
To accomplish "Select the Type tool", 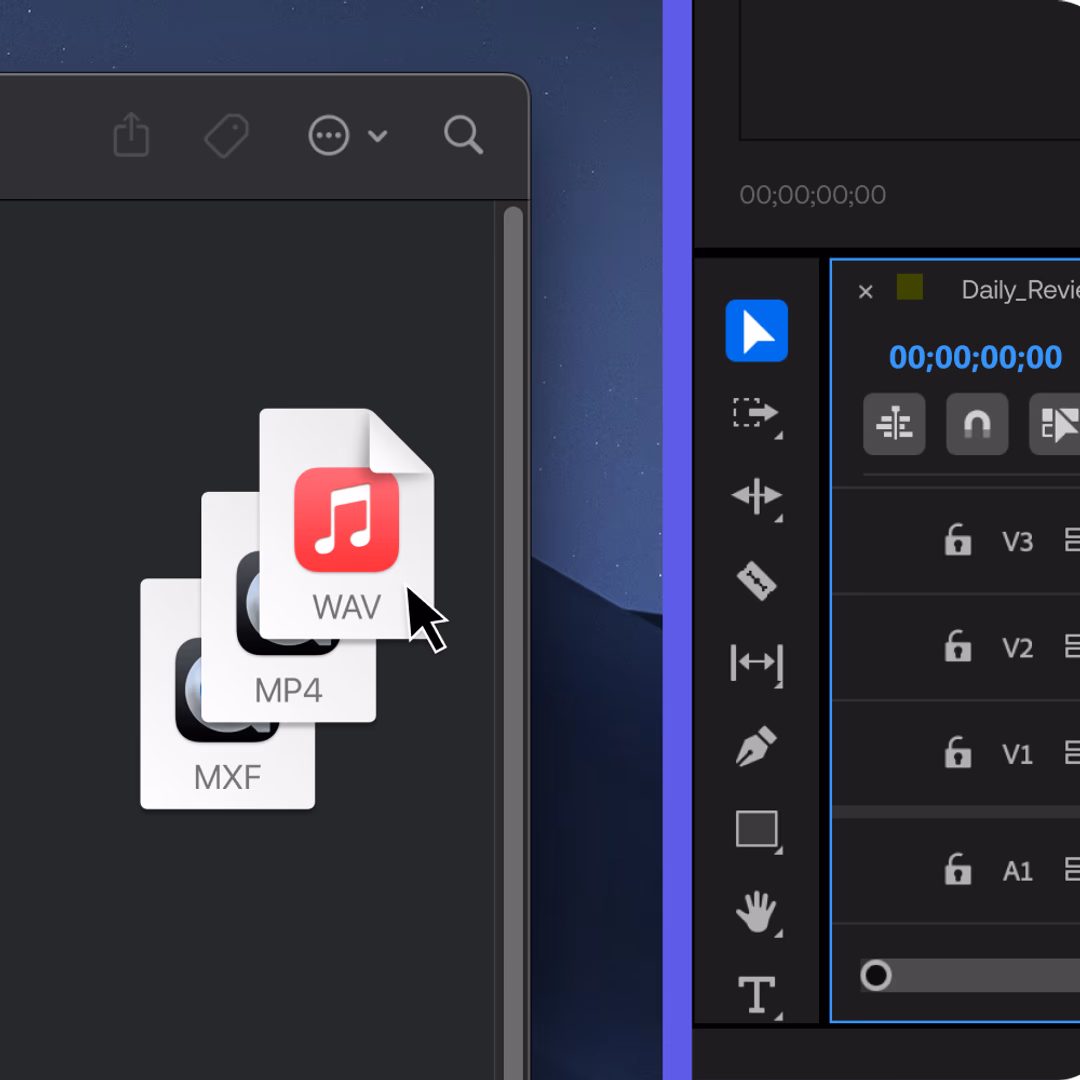I will [x=757, y=995].
